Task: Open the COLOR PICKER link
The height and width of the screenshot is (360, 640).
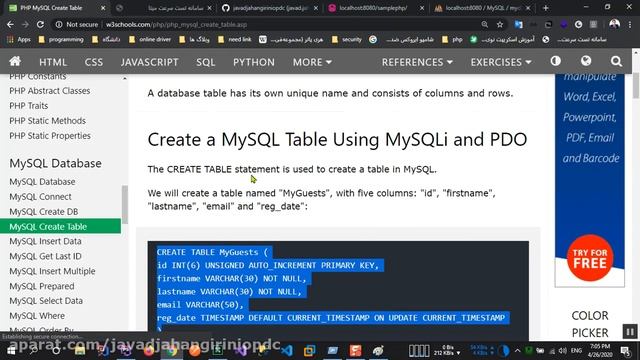Action: pos(590,324)
